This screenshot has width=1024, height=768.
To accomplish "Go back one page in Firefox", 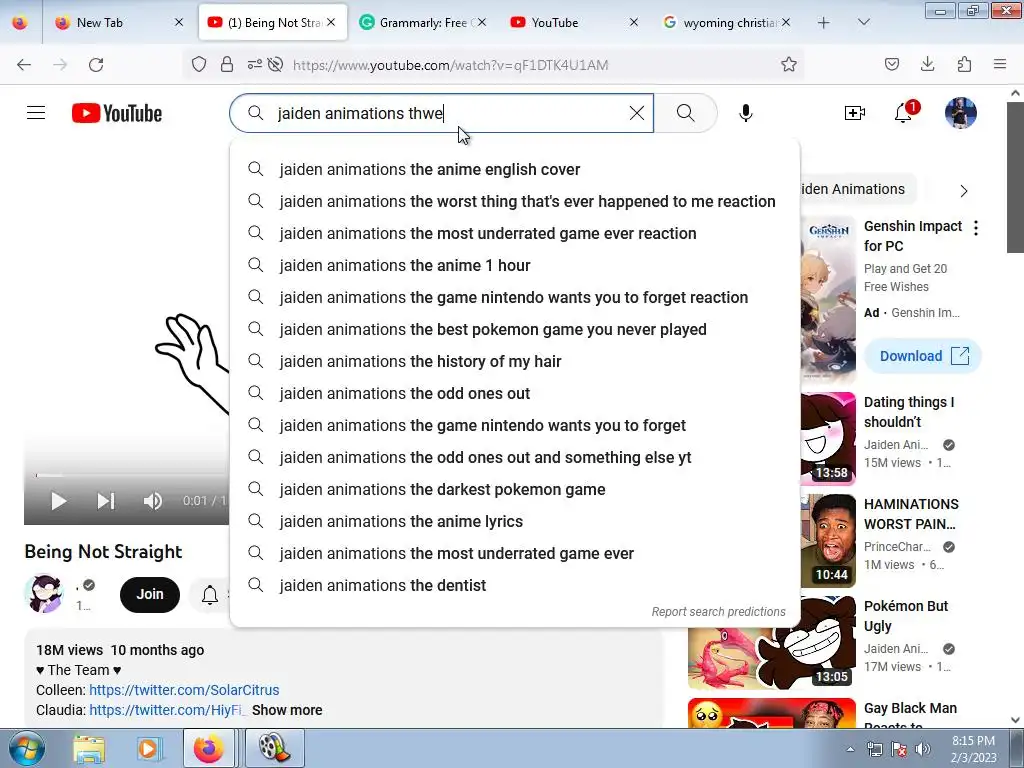I will point(24,64).
